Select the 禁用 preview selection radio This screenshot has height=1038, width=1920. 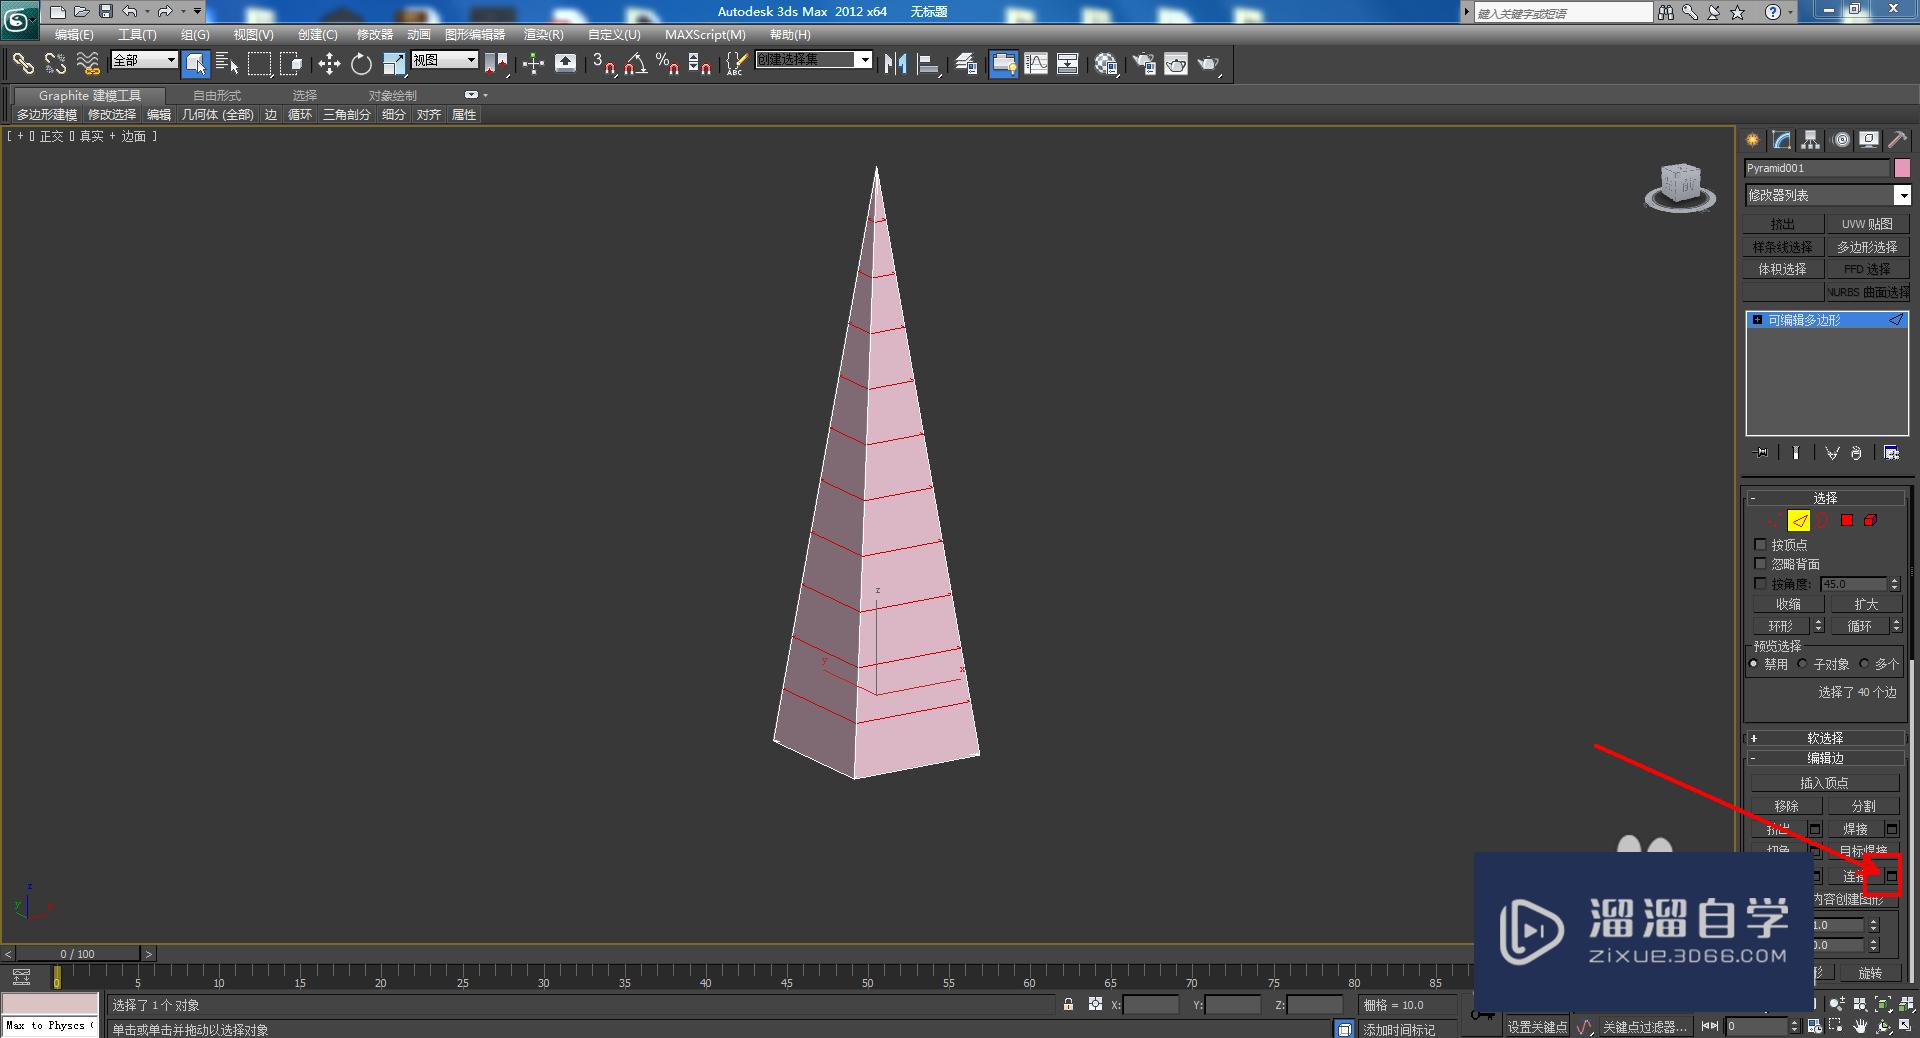click(x=1754, y=664)
